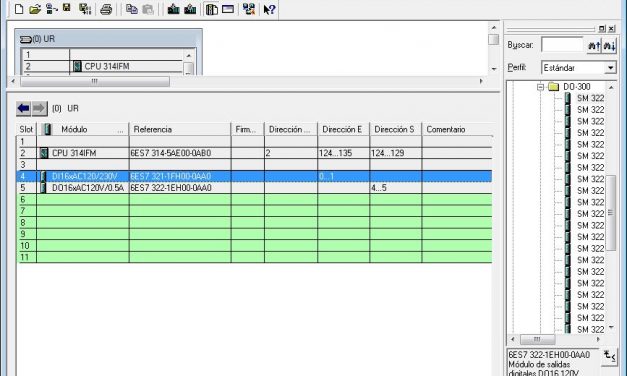Viewport: 627px width, 376px height.
Task: Copy the selected module
Action: 132,9
